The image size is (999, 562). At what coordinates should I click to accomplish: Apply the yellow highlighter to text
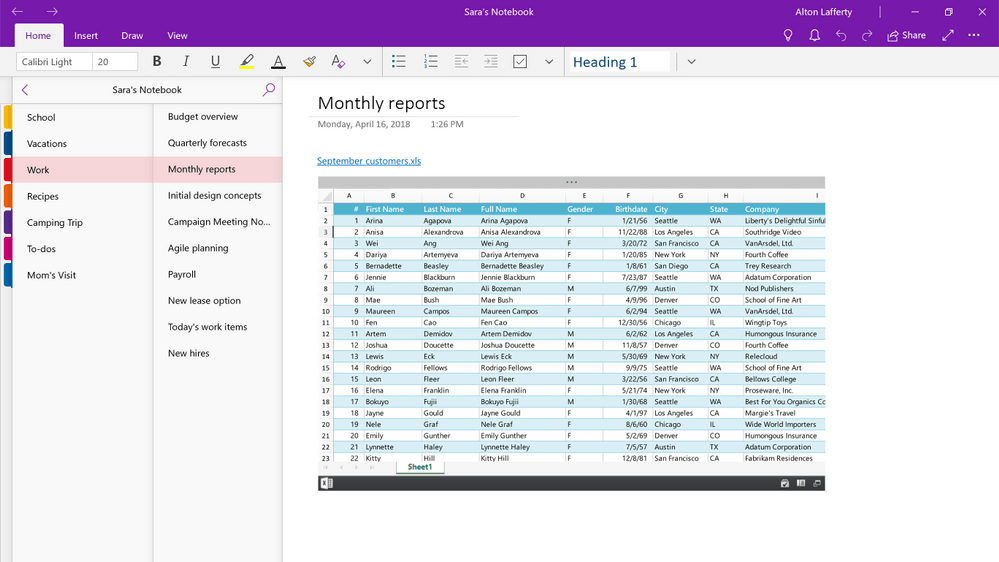pyautogui.click(x=247, y=62)
